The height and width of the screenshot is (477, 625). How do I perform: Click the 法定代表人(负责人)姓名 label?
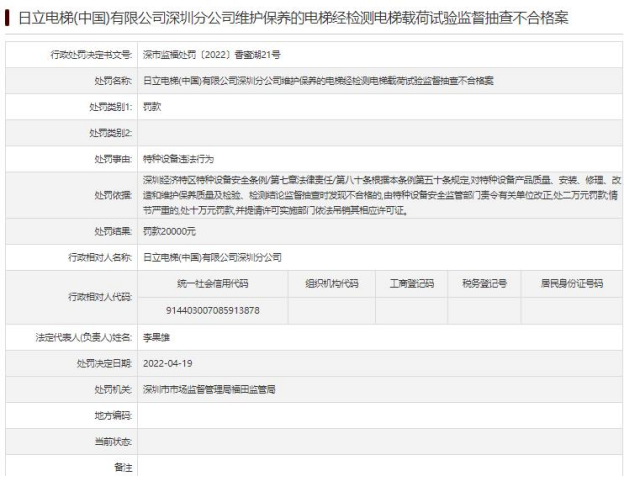click(x=83, y=338)
